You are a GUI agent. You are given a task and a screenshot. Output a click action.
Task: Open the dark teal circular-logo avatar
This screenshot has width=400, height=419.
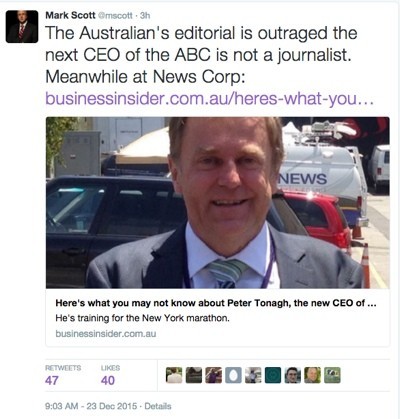(x=273, y=375)
